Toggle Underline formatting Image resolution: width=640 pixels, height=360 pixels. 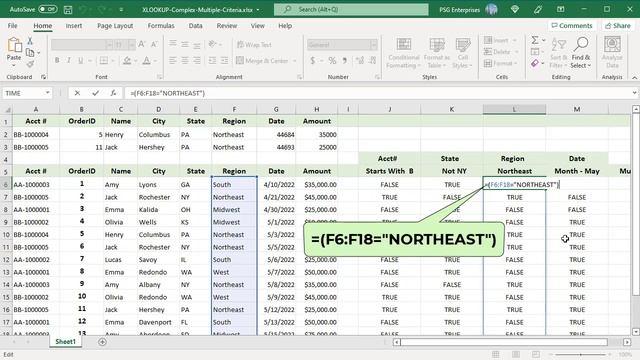coord(80,60)
